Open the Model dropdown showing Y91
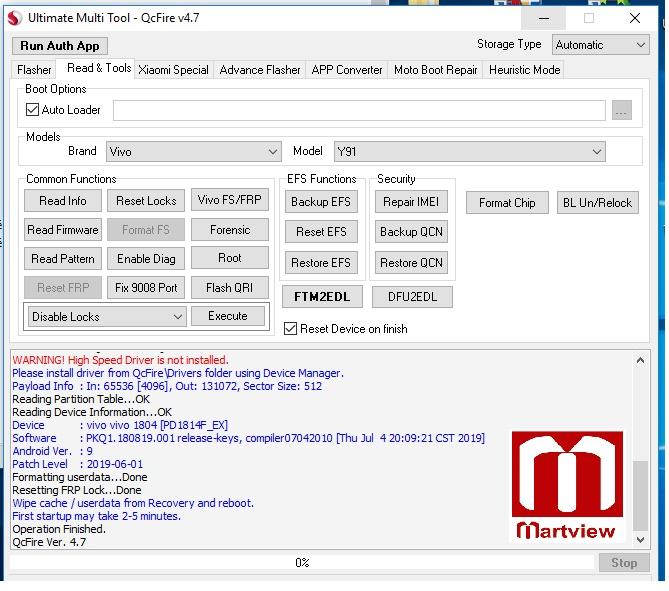 pyautogui.click(x=469, y=151)
